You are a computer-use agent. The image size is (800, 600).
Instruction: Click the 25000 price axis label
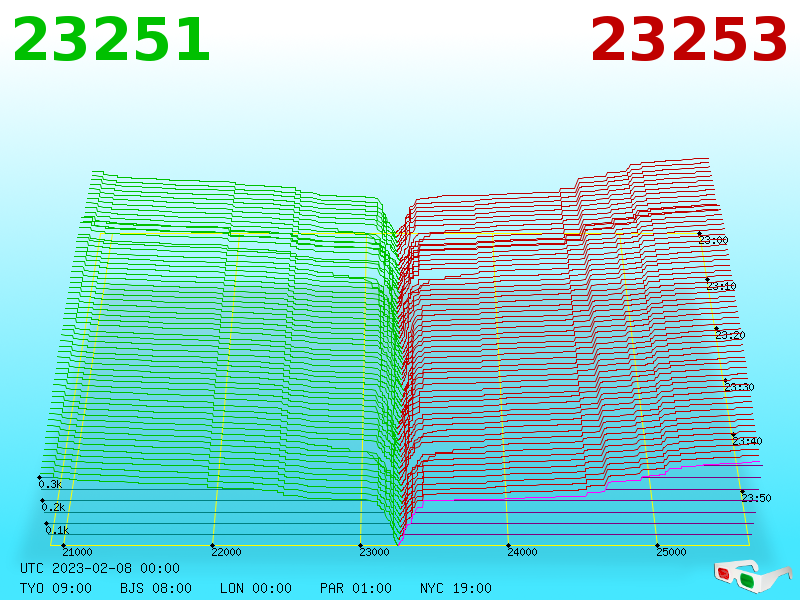pyautogui.click(x=671, y=552)
